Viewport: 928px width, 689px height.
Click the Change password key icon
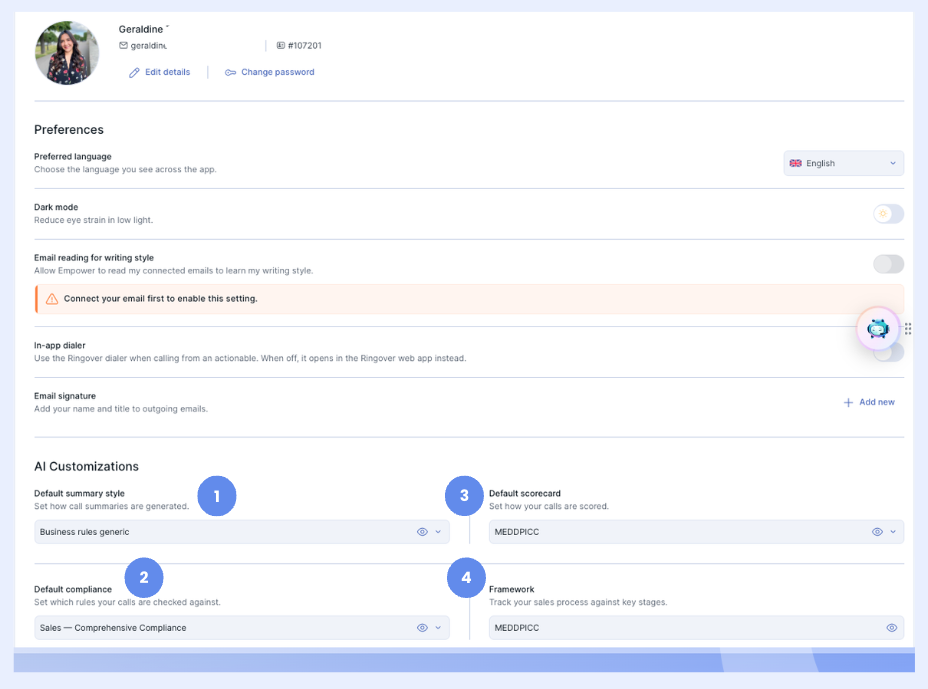tap(230, 72)
